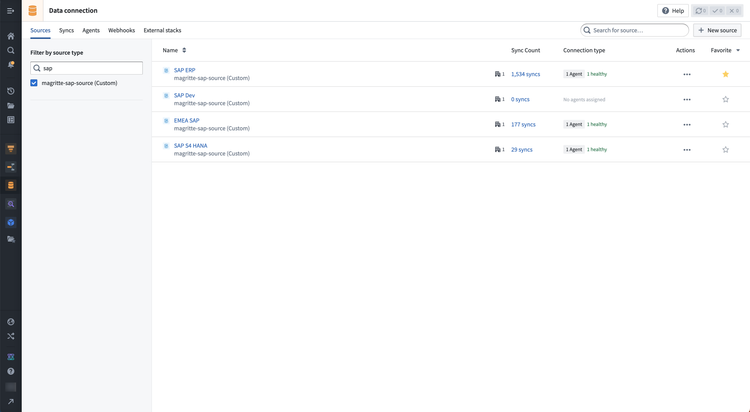Open the blue cube app icon in sidebar
The image size is (750, 412).
(x=11, y=223)
